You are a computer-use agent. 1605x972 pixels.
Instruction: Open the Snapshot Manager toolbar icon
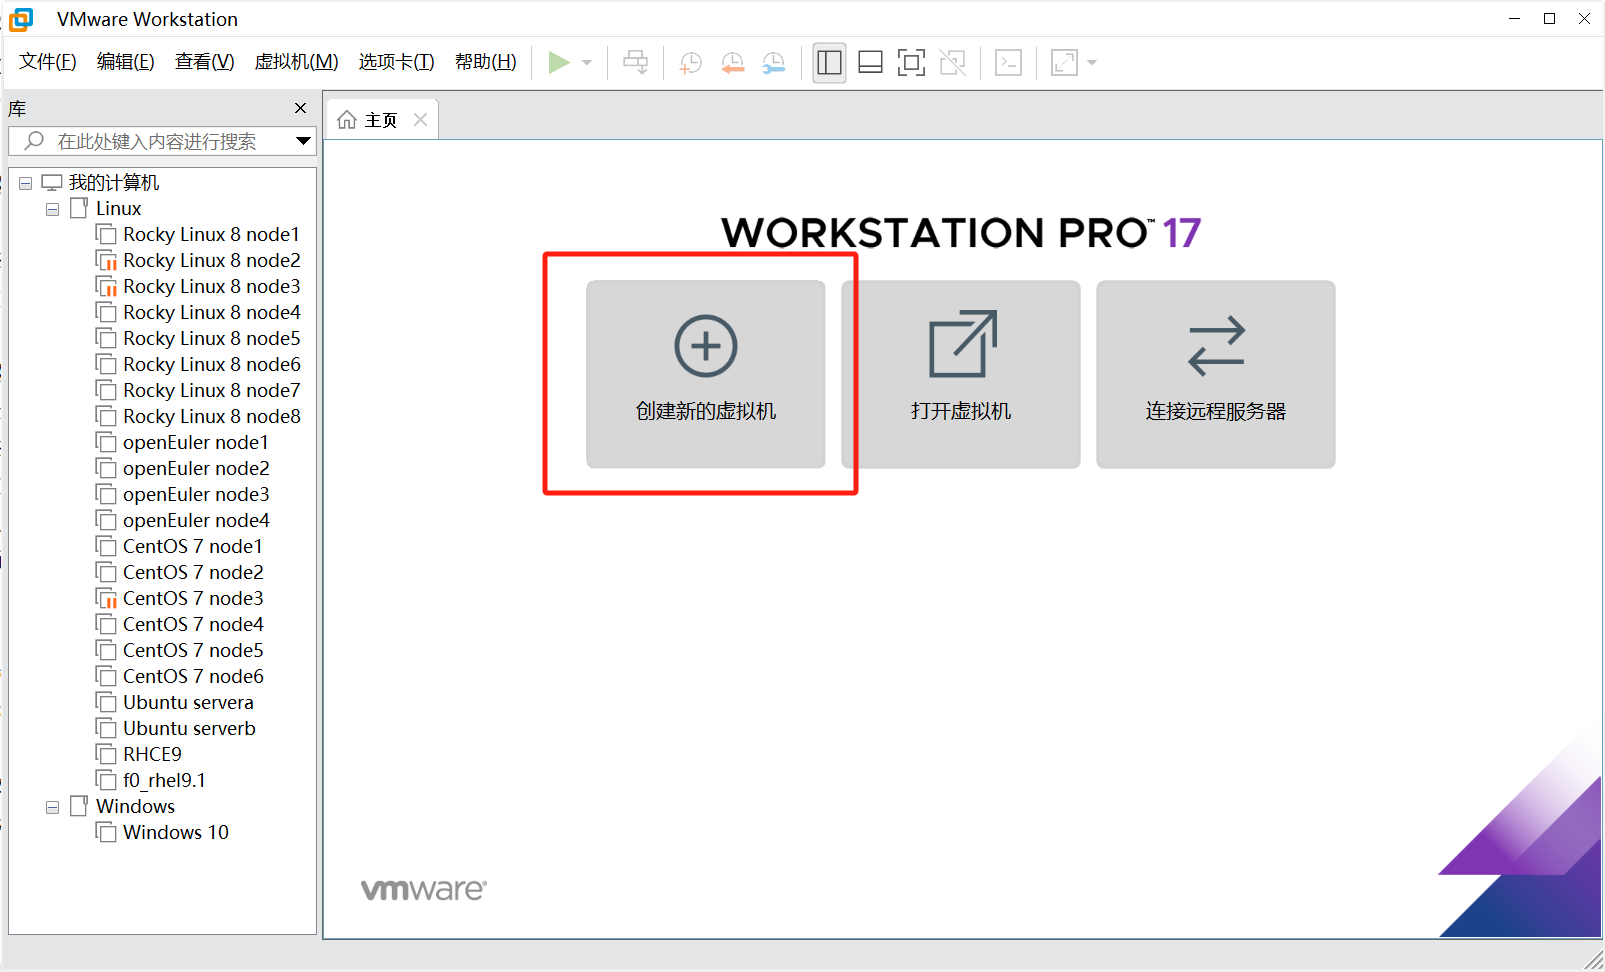pyautogui.click(x=774, y=63)
